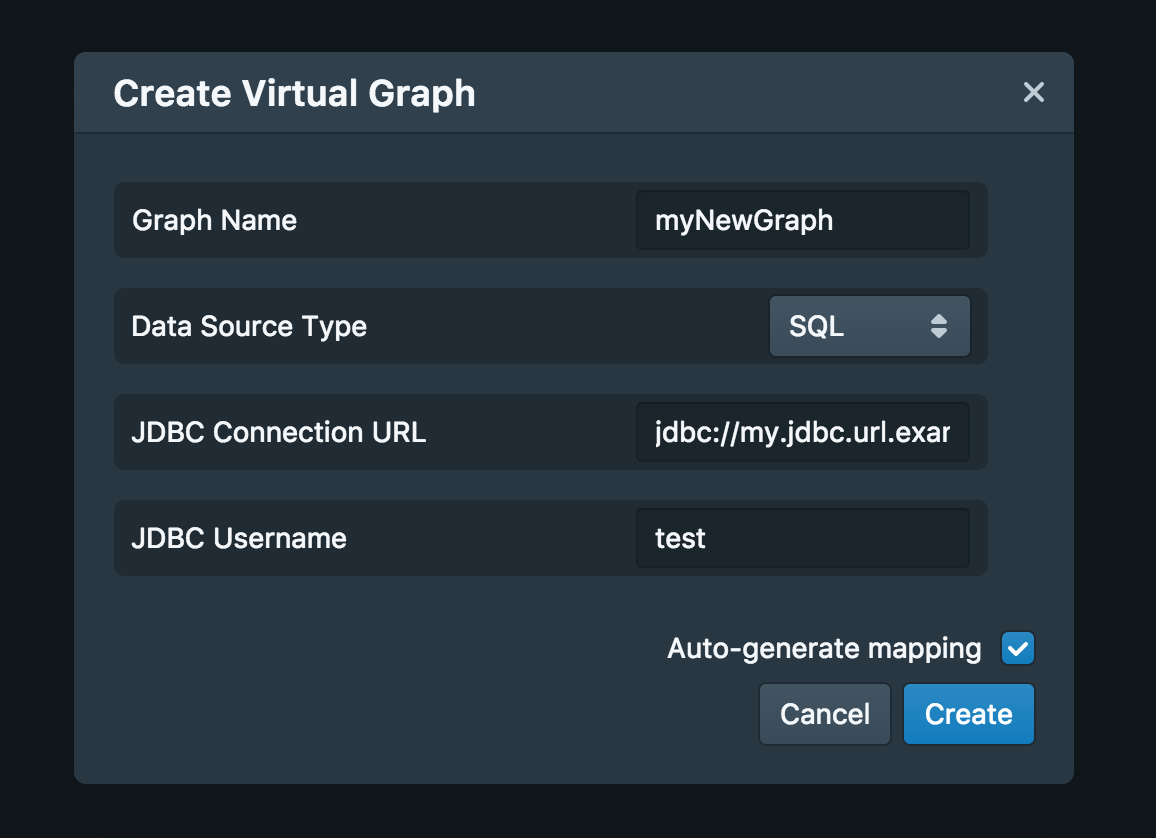
Task: Click the Auto-generate mapping label
Action: click(824, 649)
